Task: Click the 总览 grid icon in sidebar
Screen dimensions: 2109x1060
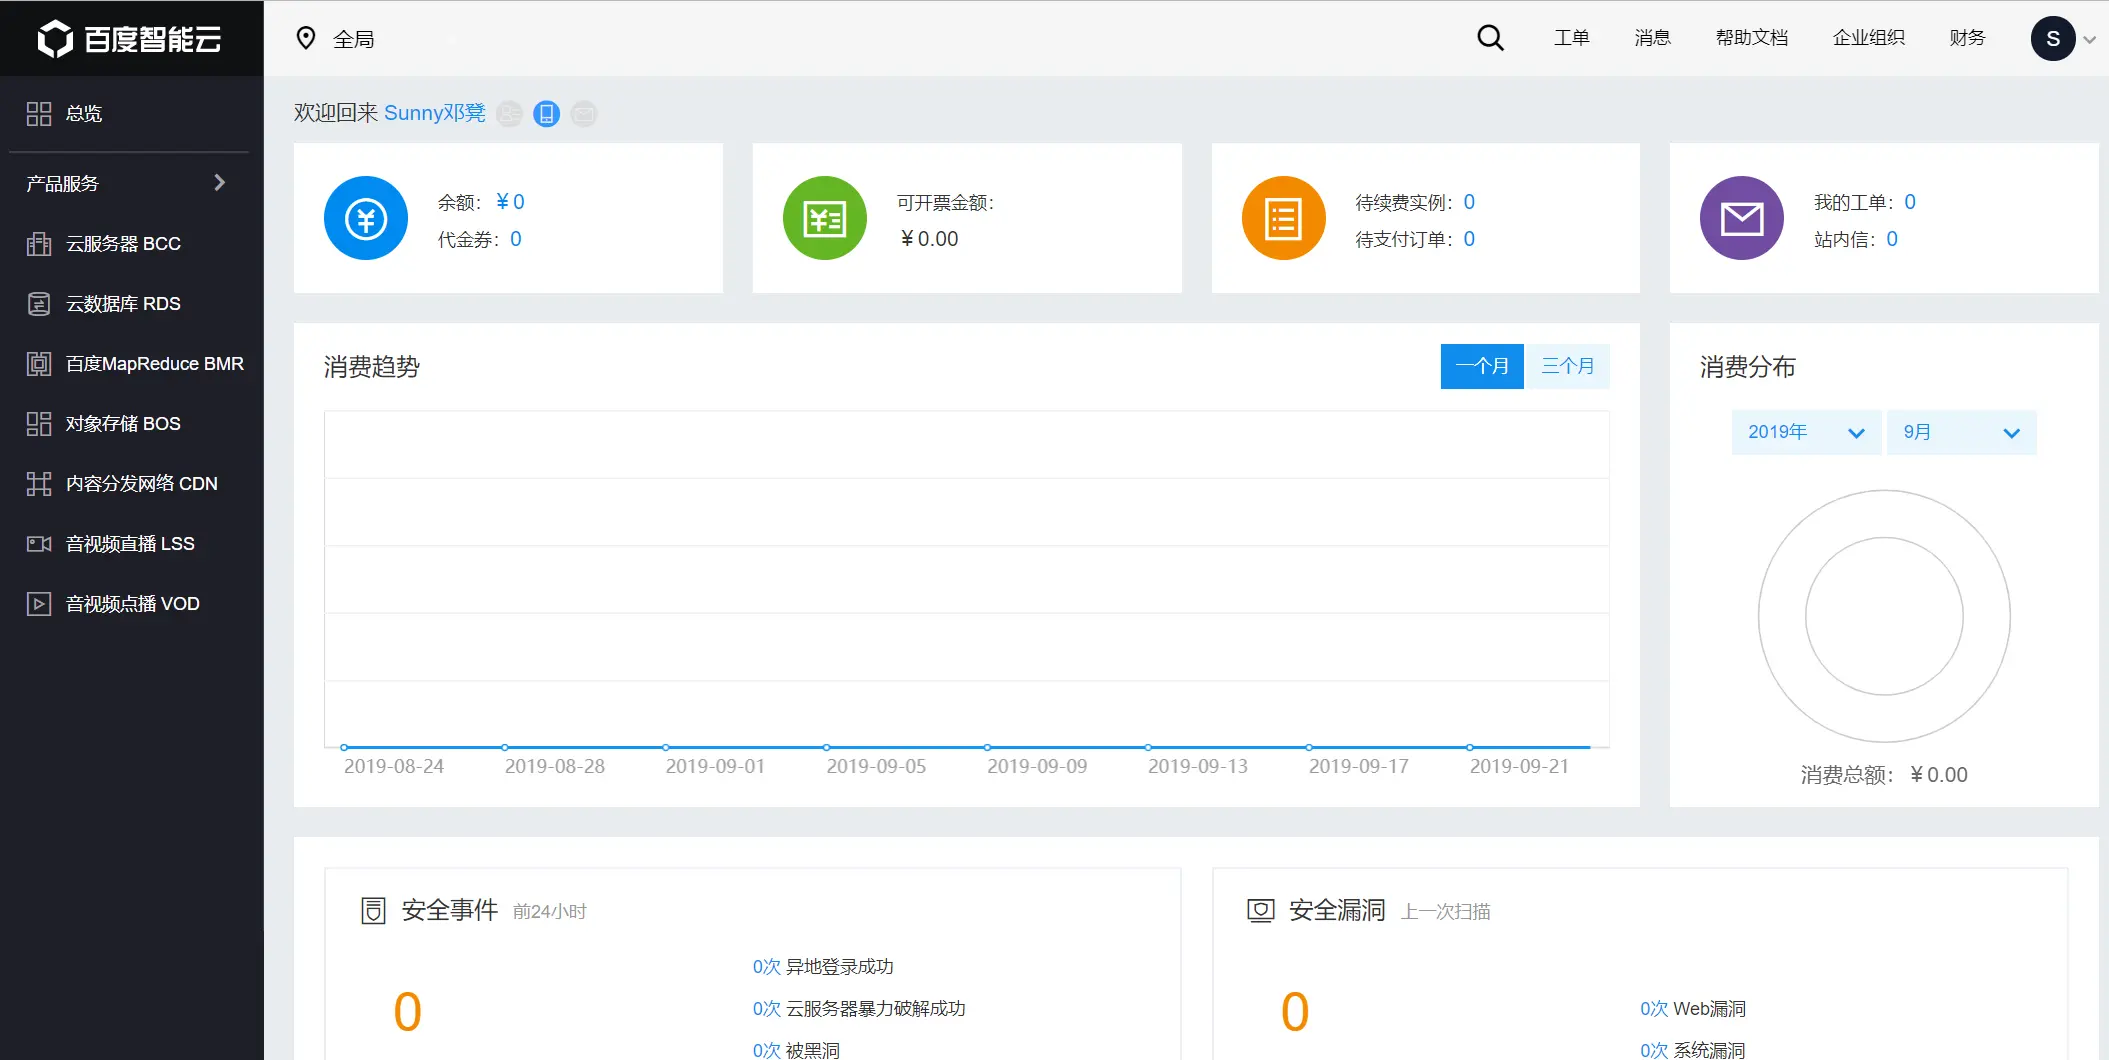Action: click(x=39, y=114)
